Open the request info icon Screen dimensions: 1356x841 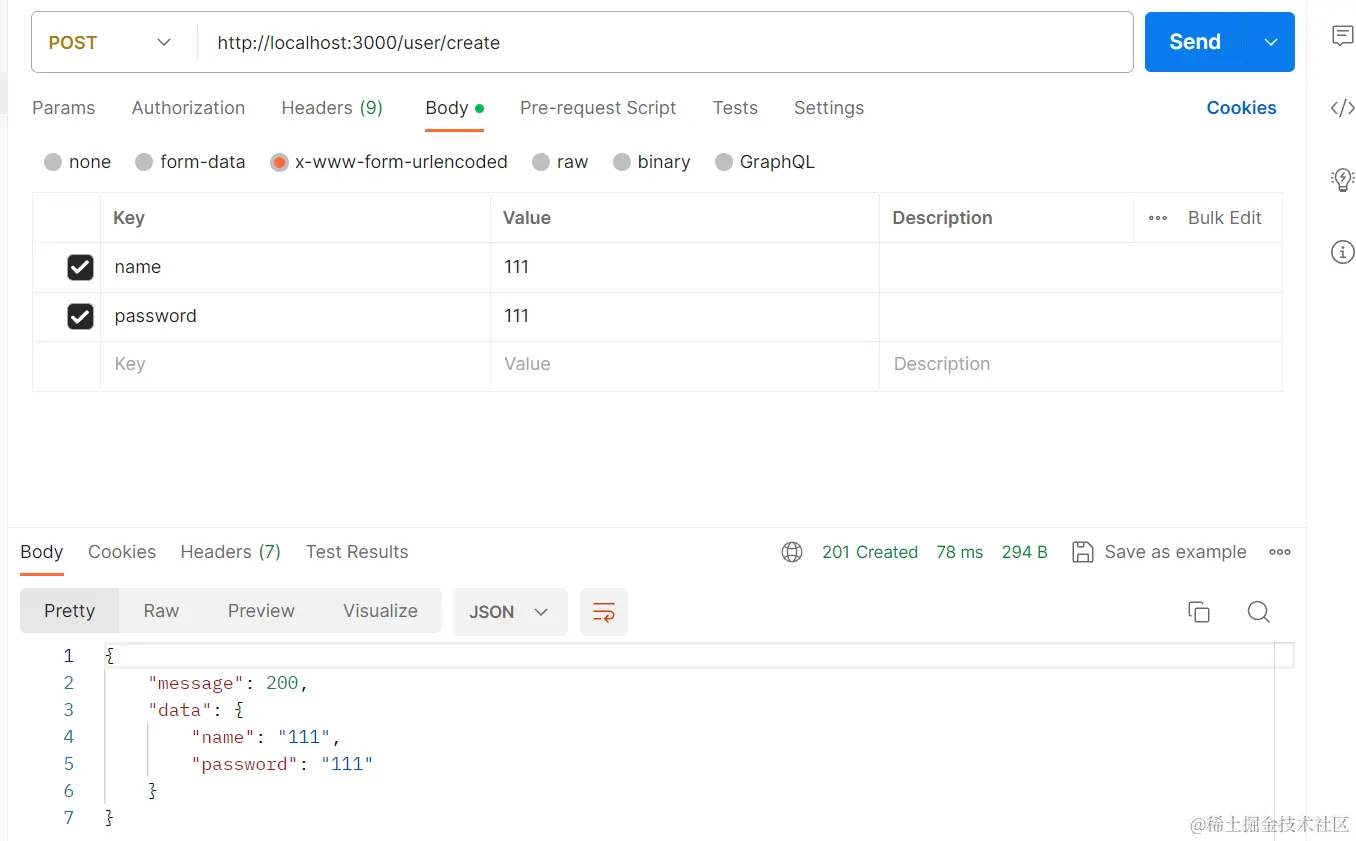pos(1342,252)
